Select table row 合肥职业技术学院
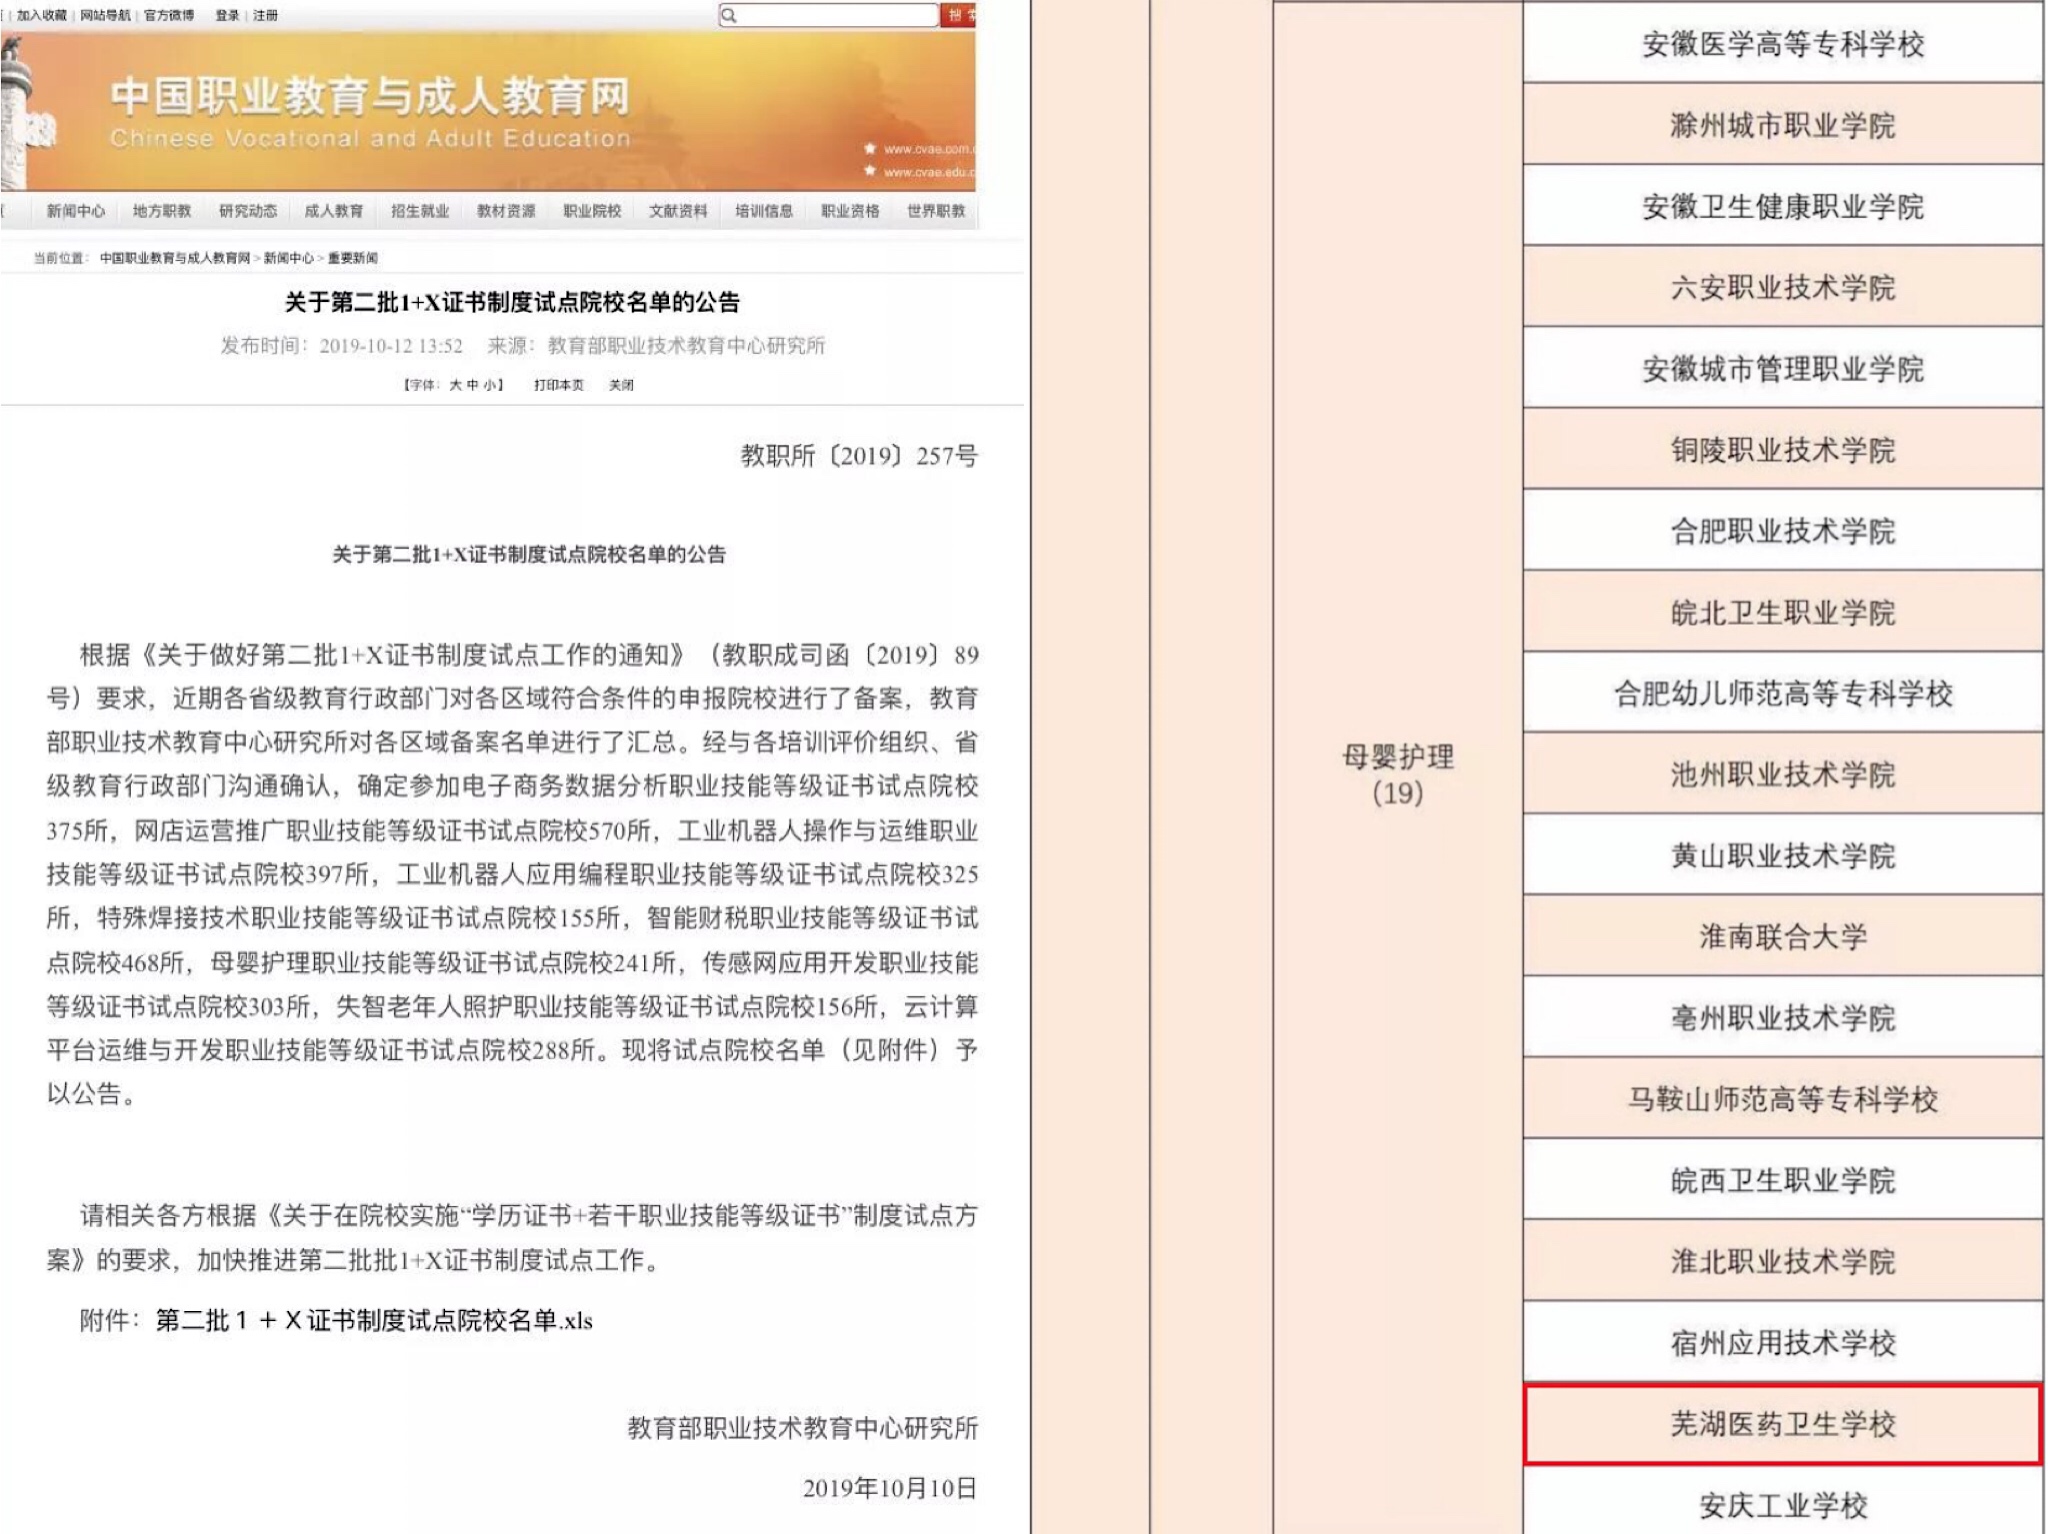 click(1783, 531)
